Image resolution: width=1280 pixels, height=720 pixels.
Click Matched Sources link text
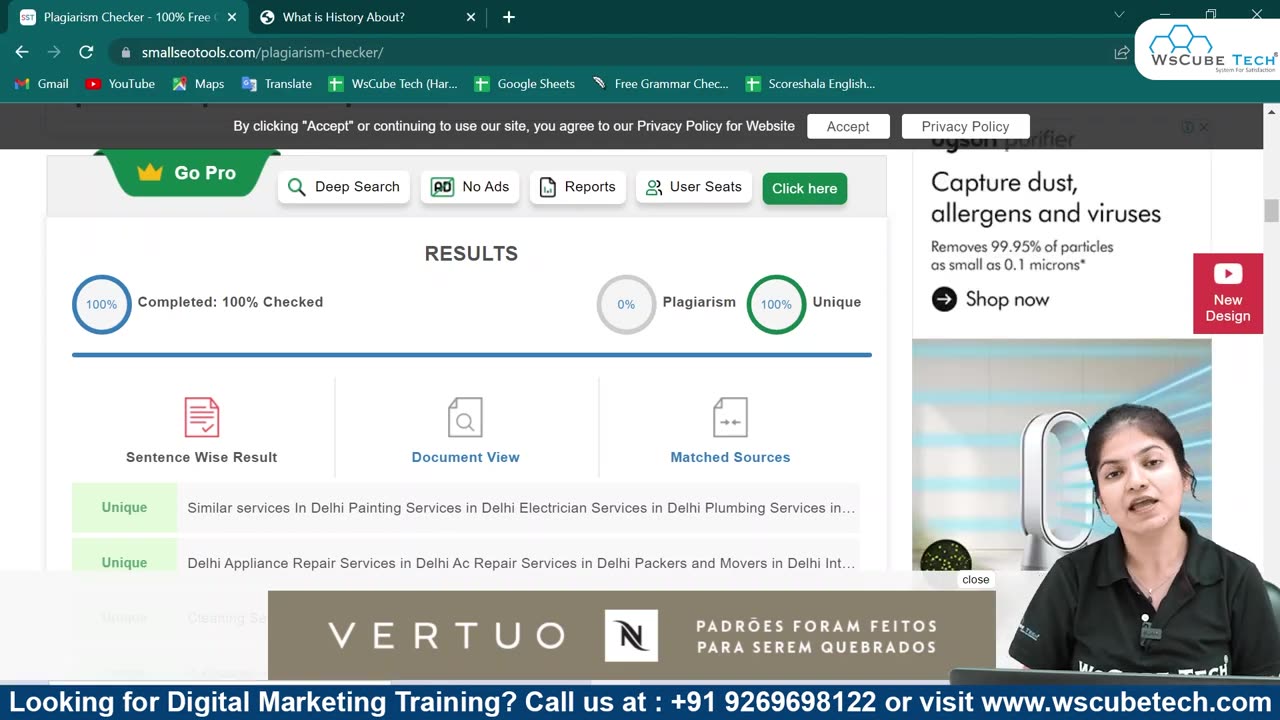[x=730, y=457]
